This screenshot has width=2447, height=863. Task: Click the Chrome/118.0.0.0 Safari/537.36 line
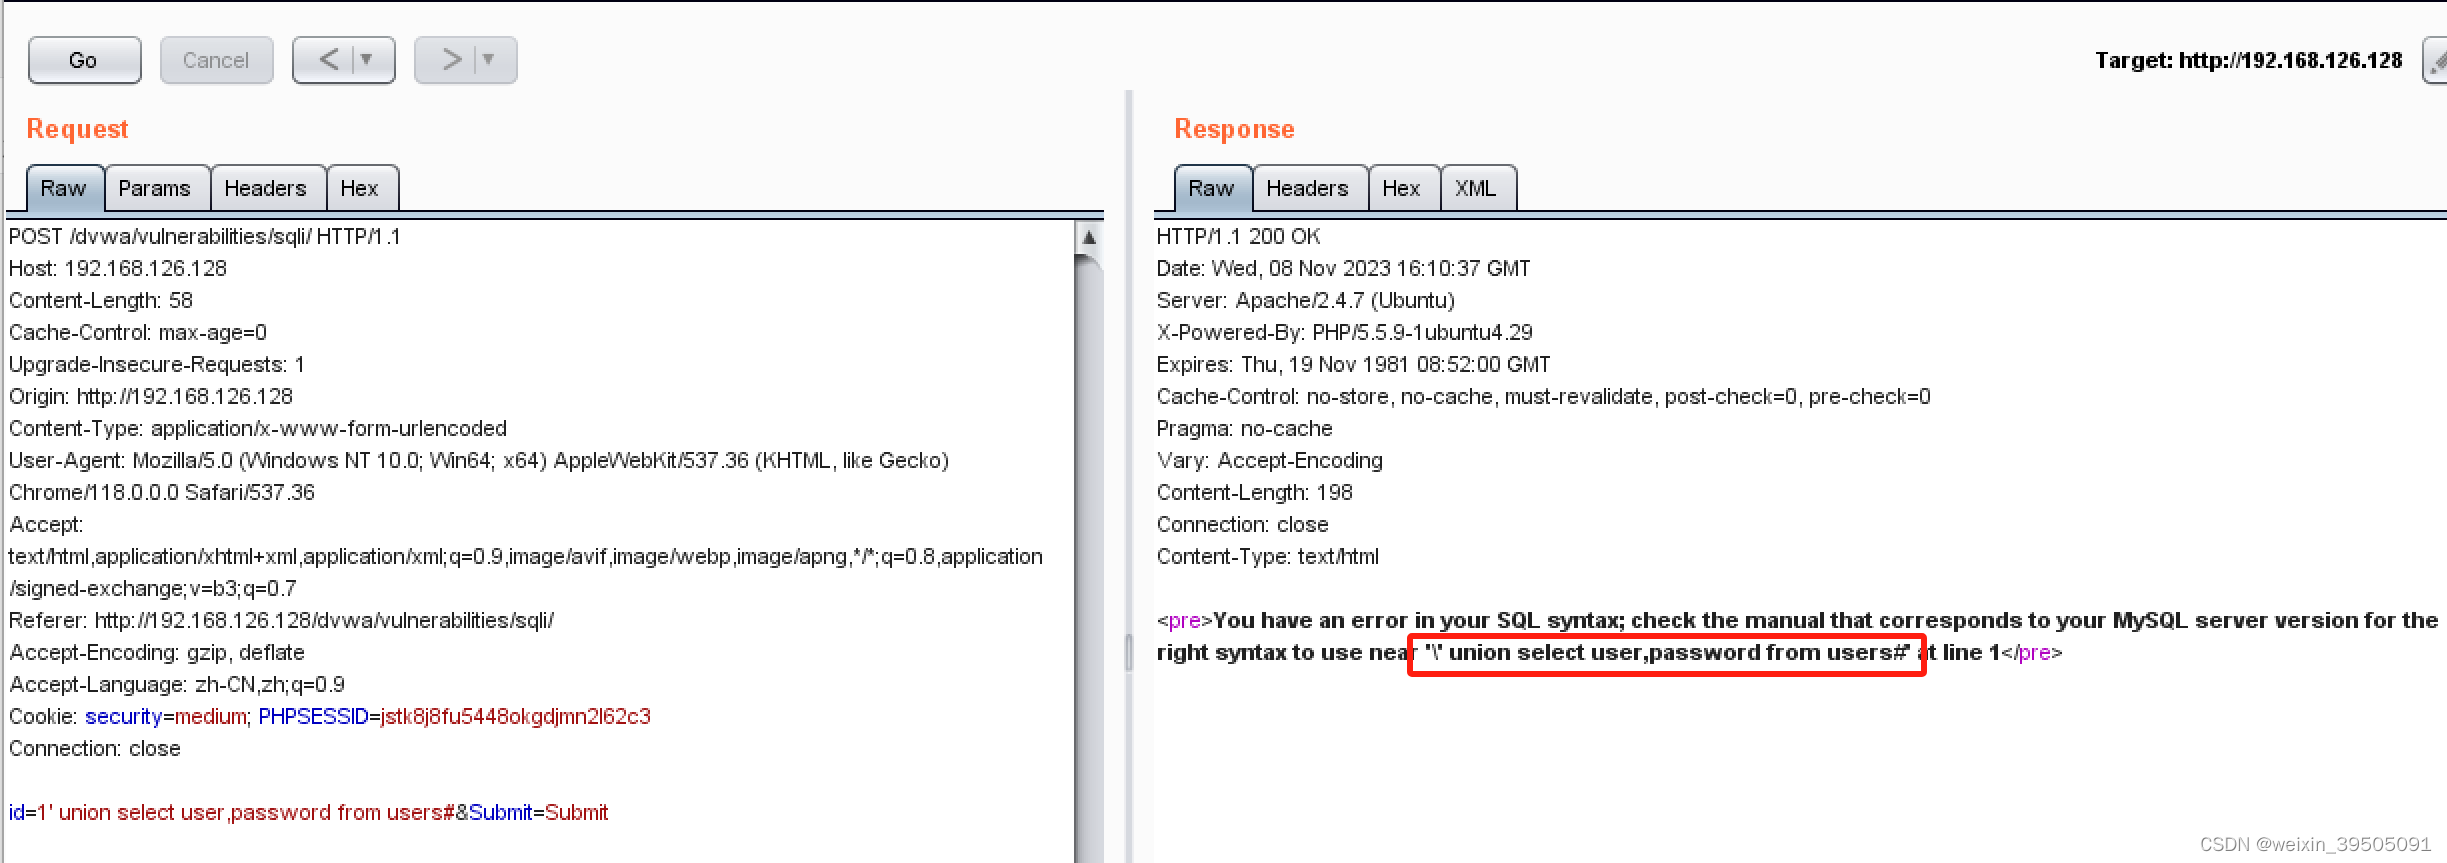(162, 492)
